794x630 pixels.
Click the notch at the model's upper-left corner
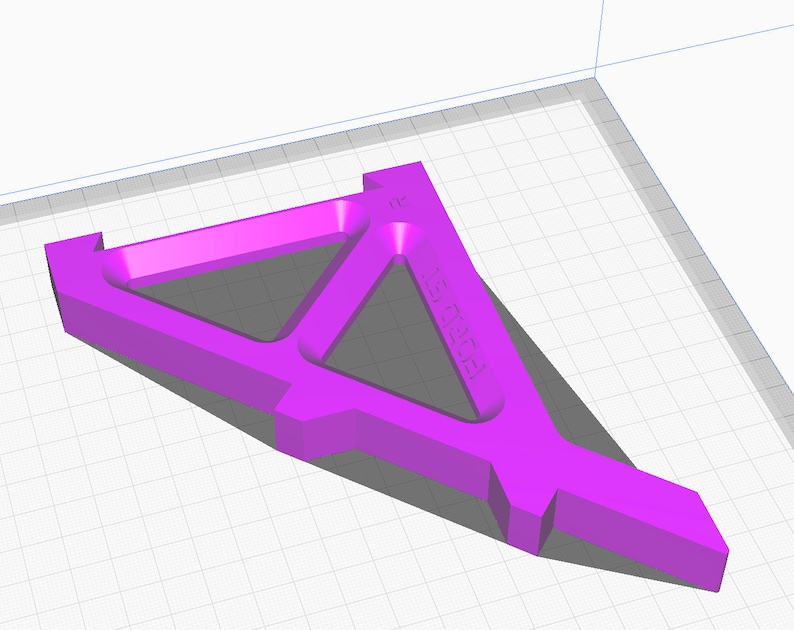click(x=98, y=241)
